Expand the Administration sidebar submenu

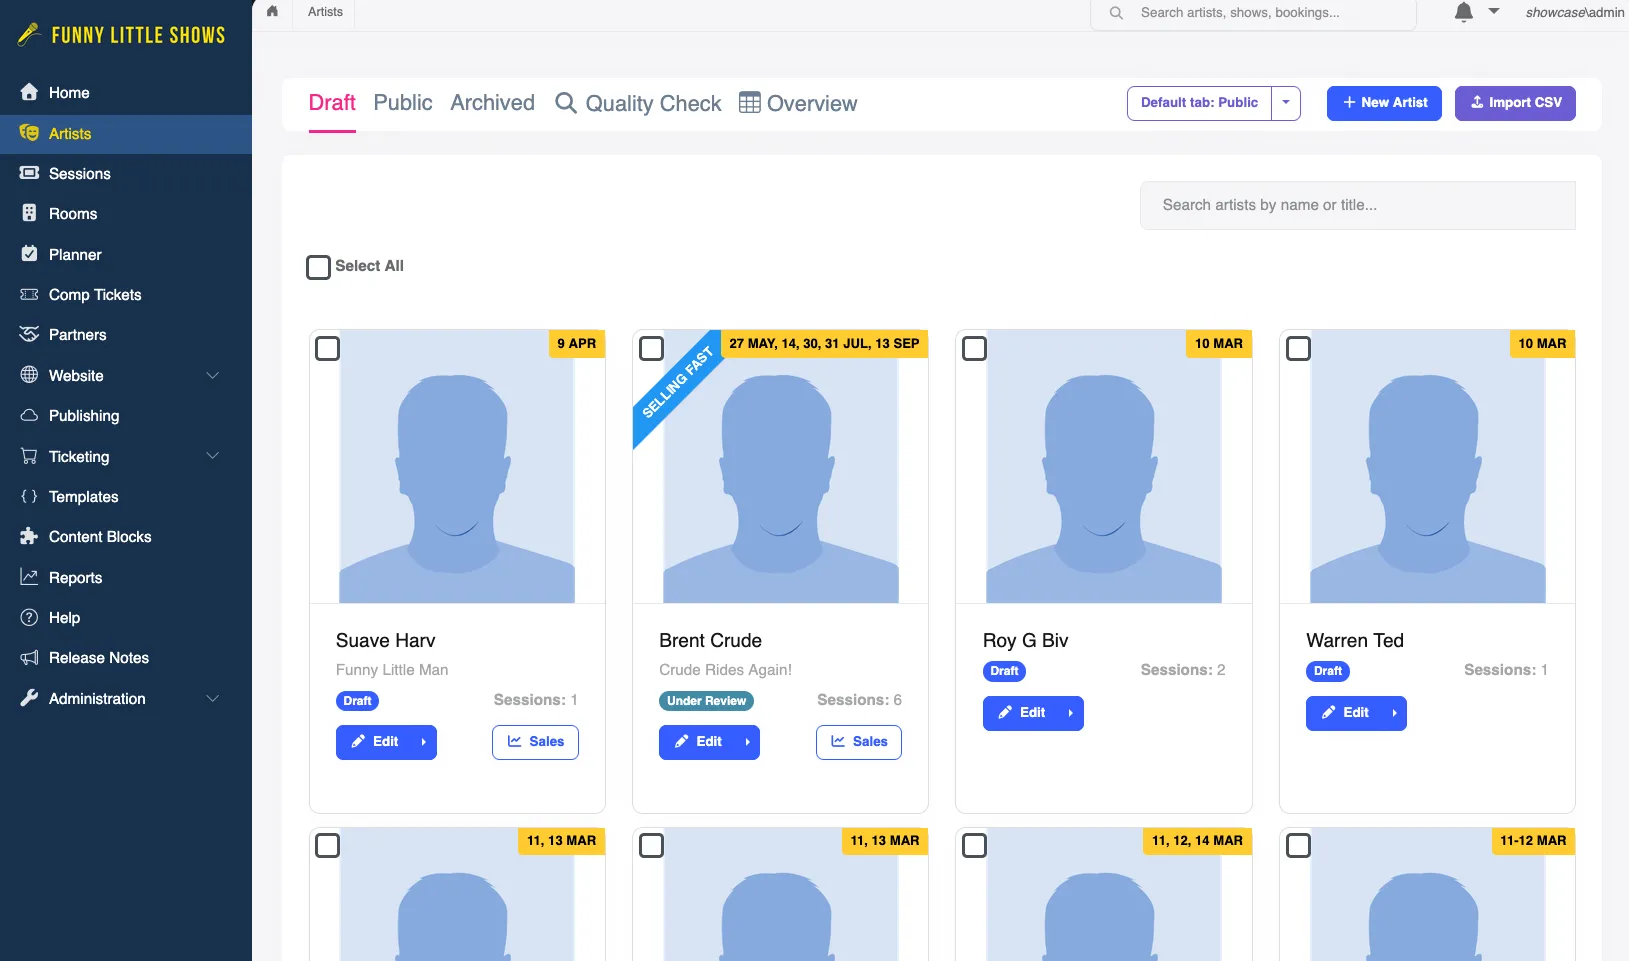212,698
